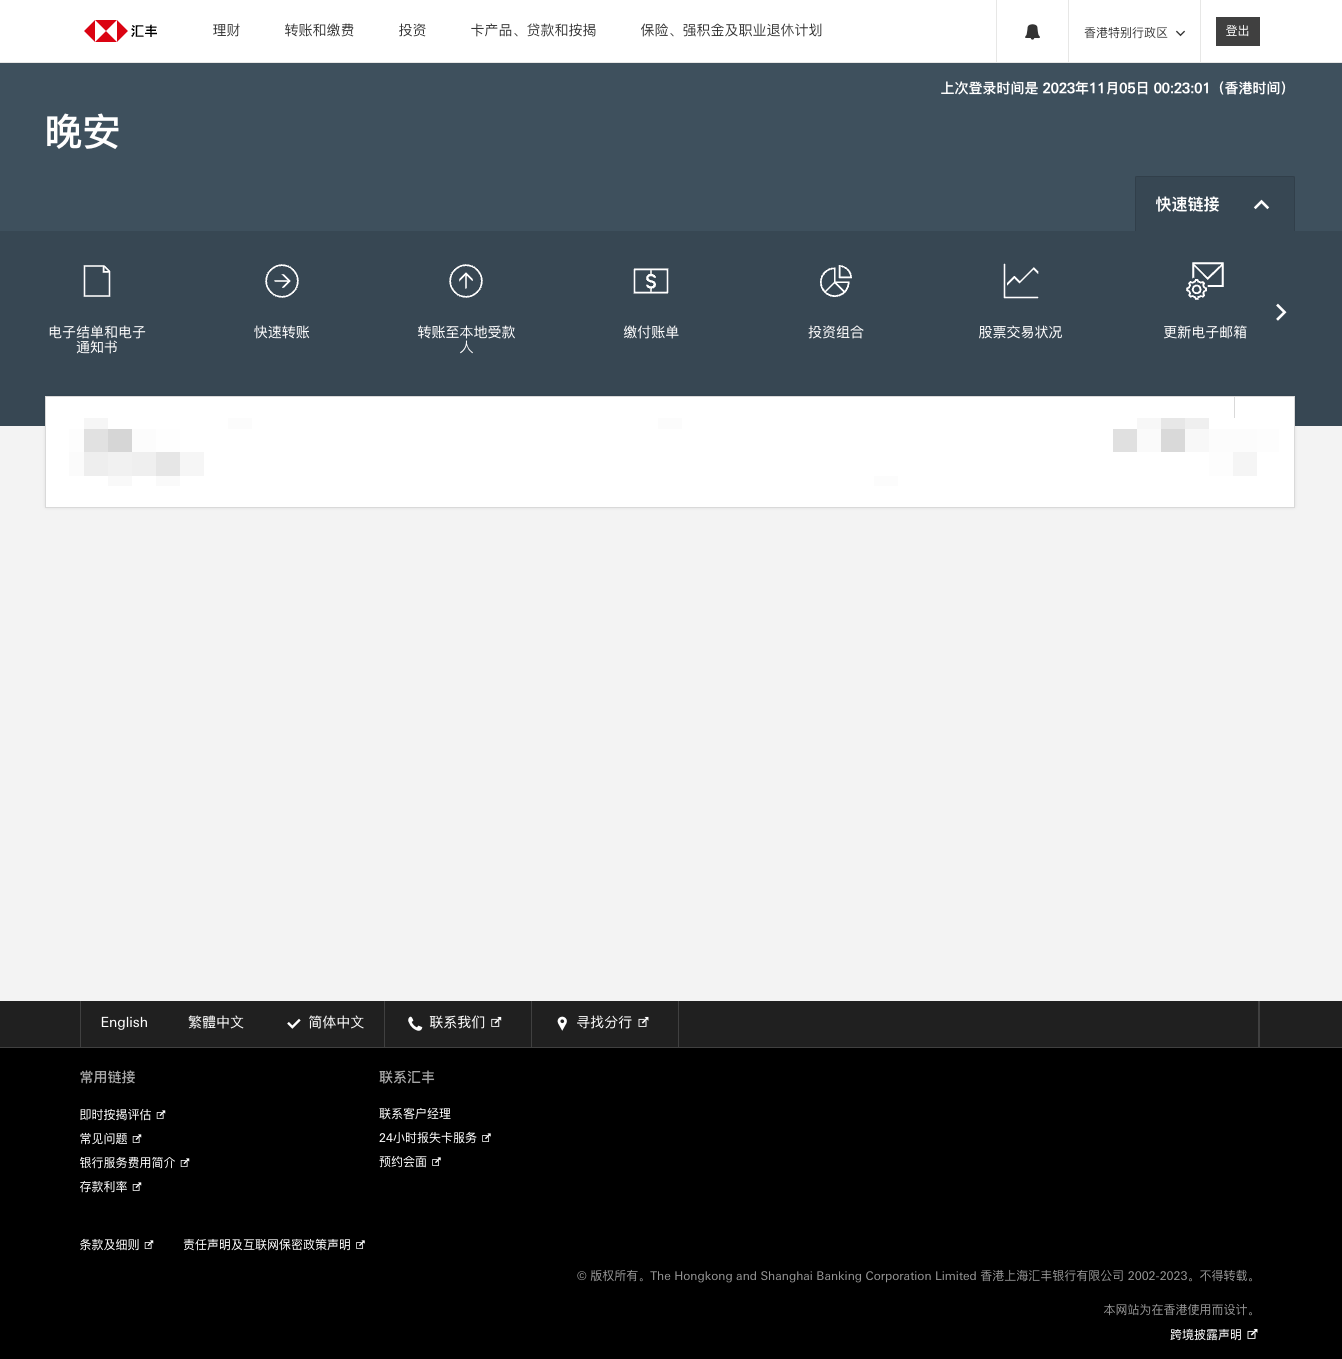Click the quick transfer arrow icon
Image resolution: width=1342 pixels, height=1359 pixels.
tap(282, 281)
